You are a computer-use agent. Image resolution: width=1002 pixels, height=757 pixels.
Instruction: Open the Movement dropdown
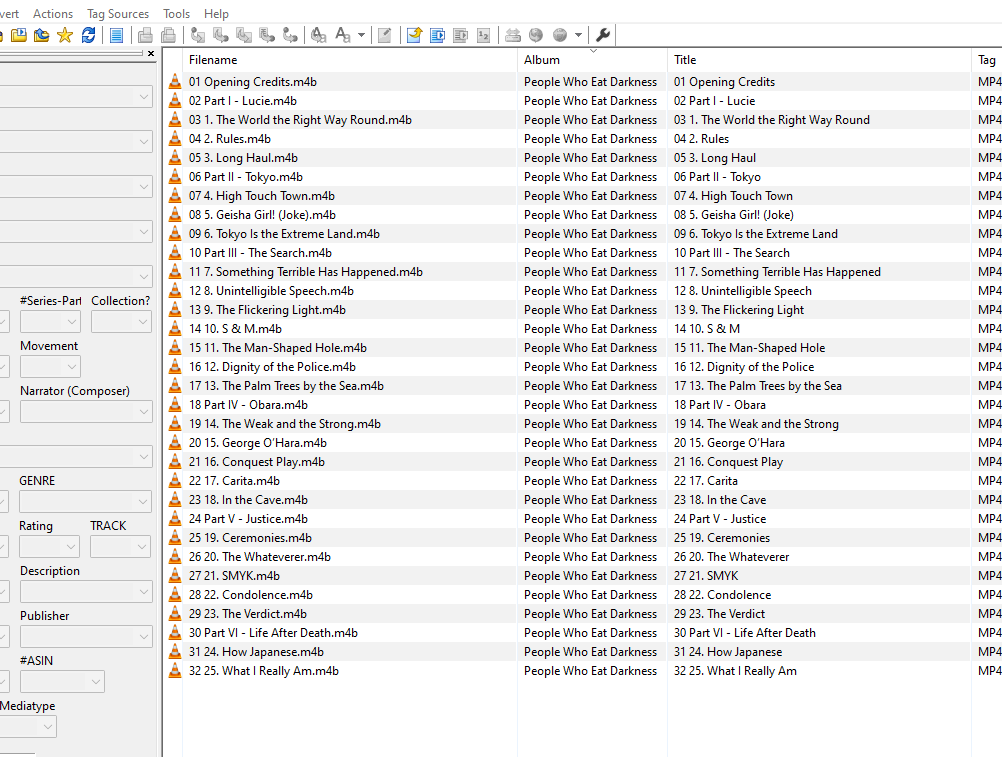point(70,368)
